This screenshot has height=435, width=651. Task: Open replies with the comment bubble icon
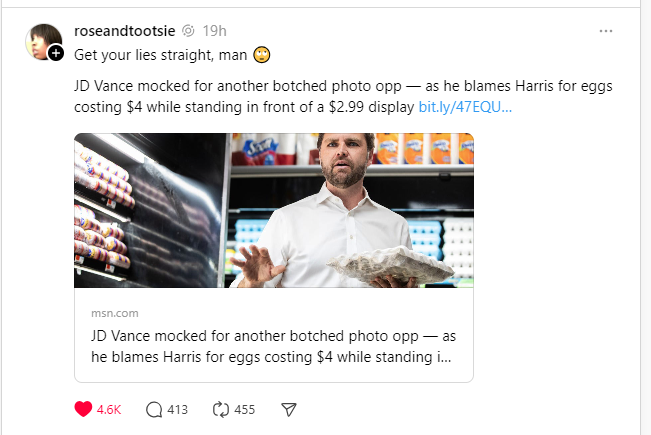[154, 409]
